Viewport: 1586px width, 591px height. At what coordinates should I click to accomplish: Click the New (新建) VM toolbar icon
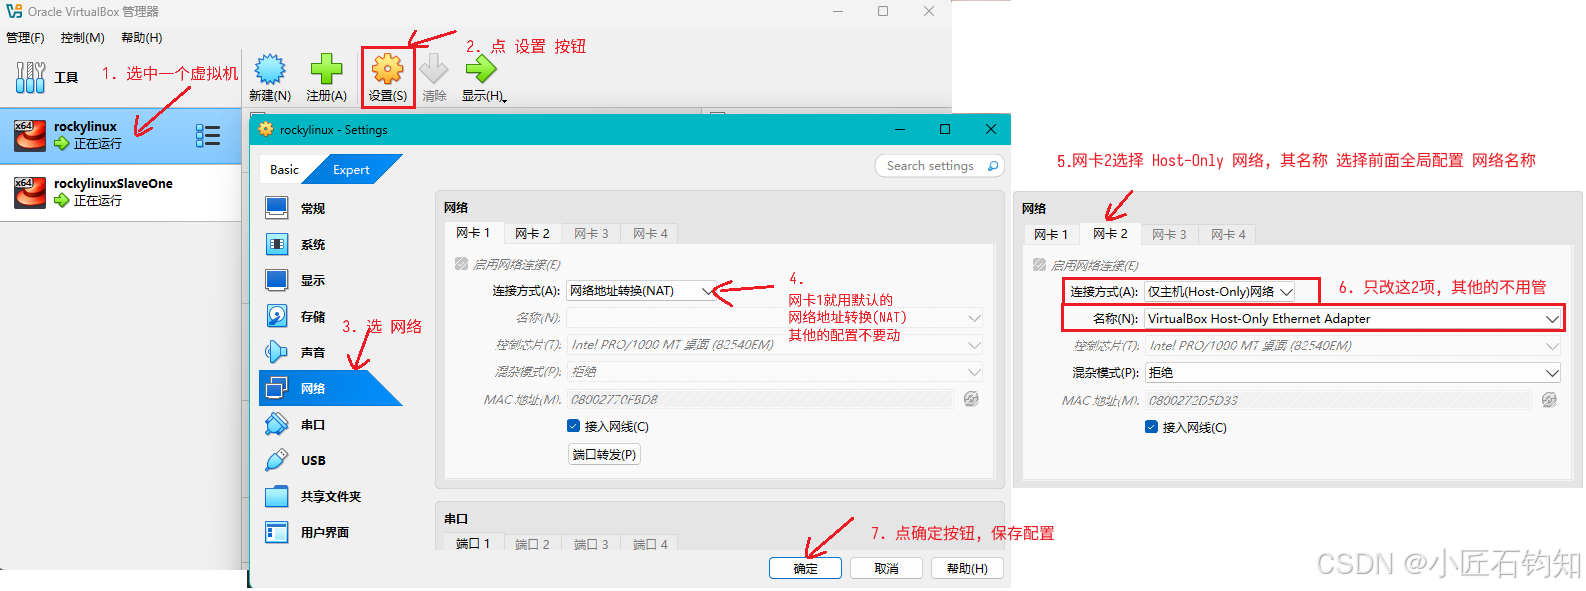[x=270, y=70]
